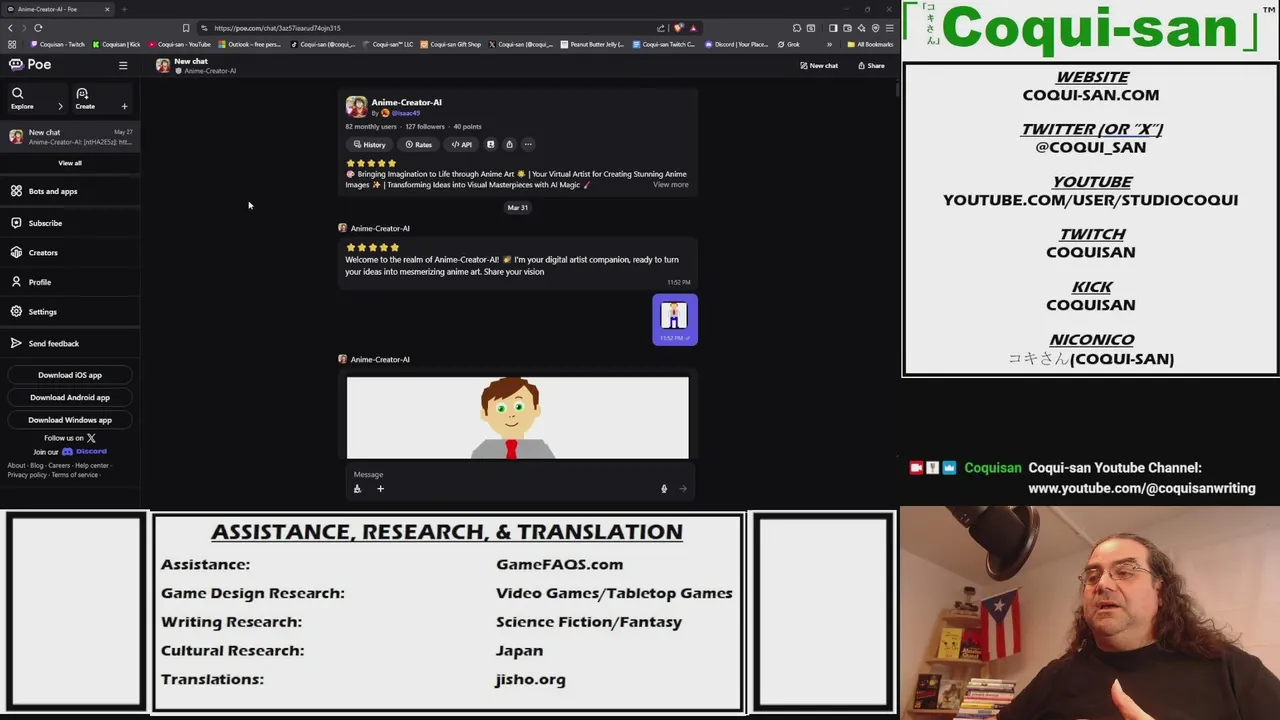Toggle the sidebar hamburger menu

coord(123,65)
